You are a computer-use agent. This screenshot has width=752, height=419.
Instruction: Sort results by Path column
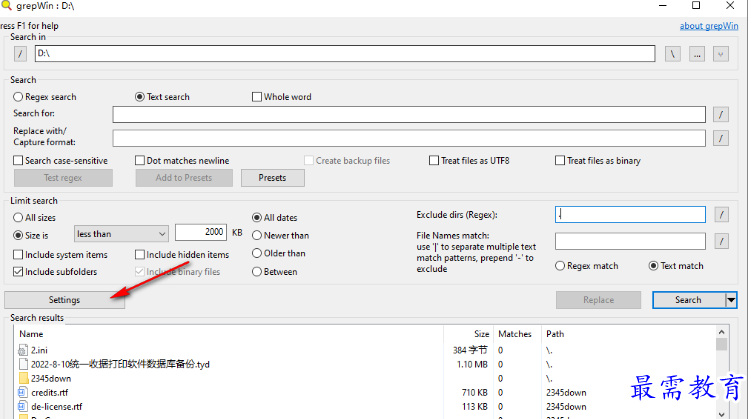[628, 334]
